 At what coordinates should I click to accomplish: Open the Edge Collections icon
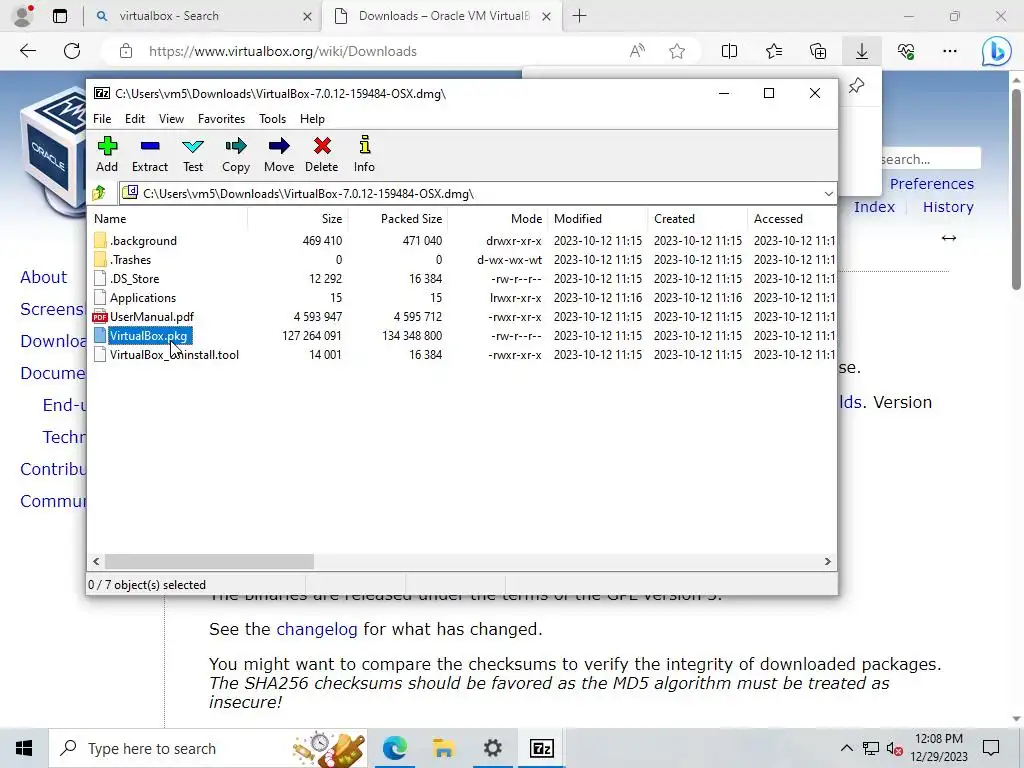point(818,51)
